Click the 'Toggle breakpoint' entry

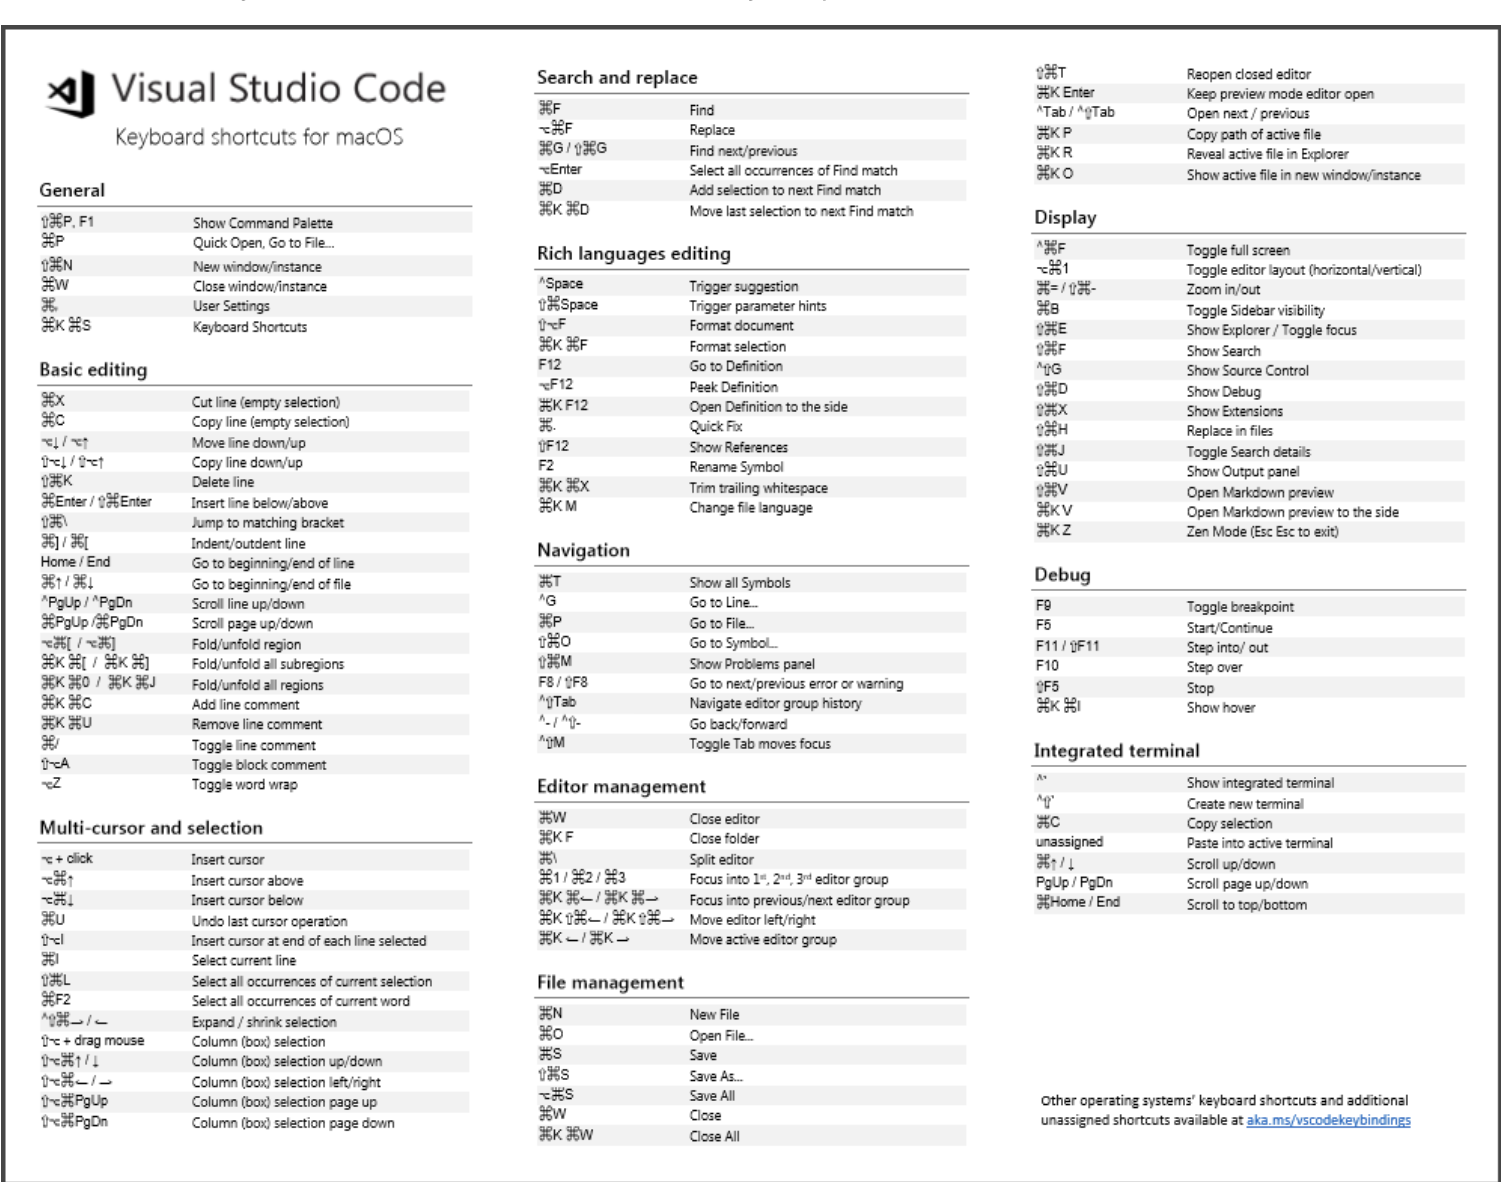[x=1240, y=607]
